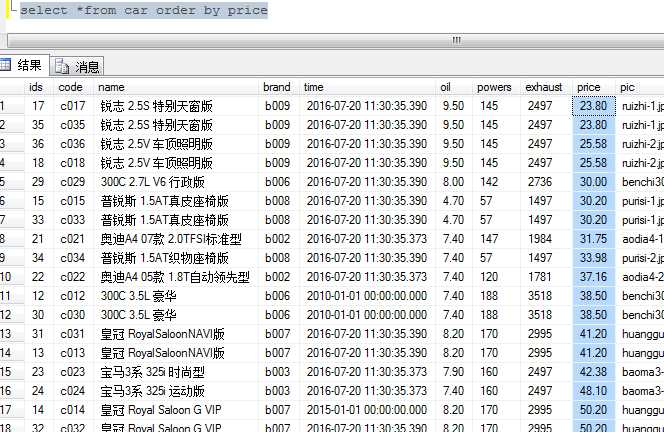This screenshot has width=664, height=432.
Task: Click time cell 2015-01-01 00:00:00.000
Action: pyautogui.click(x=367, y=410)
